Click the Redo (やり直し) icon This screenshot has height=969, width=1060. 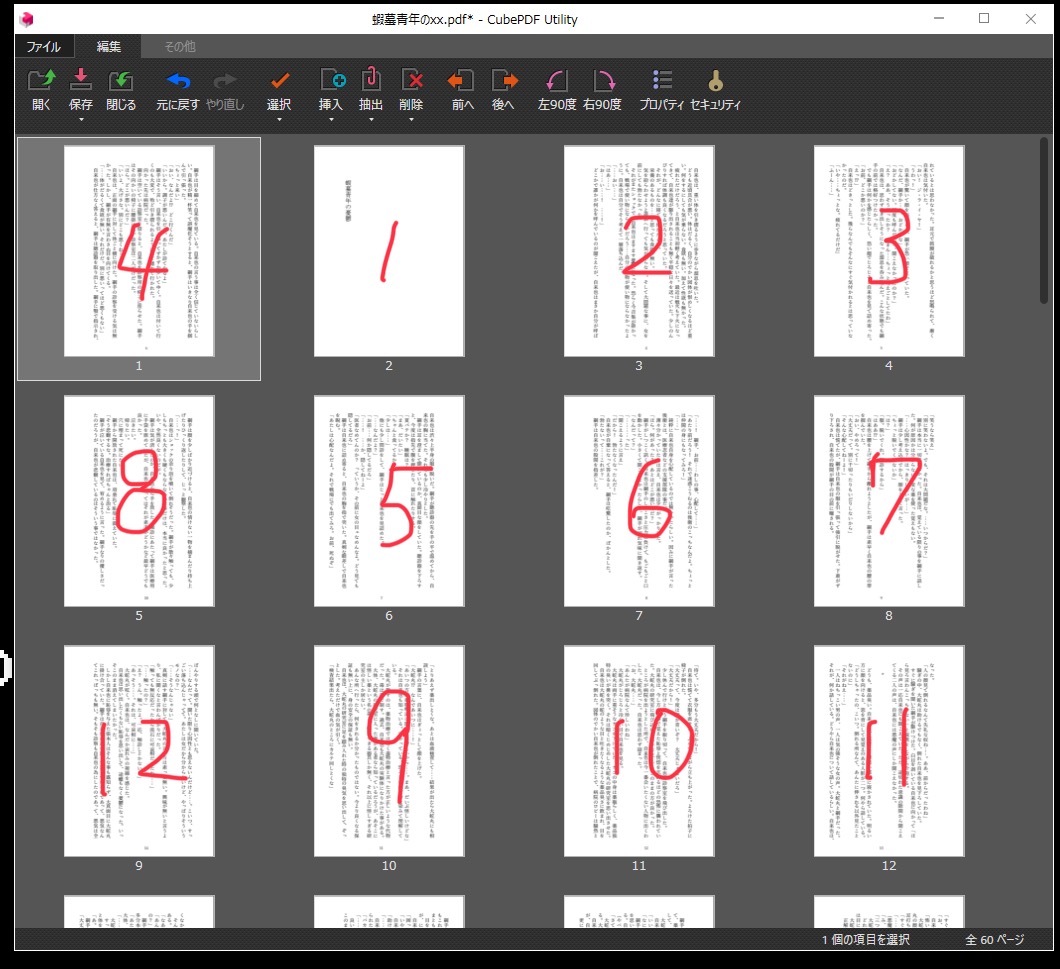tap(224, 80)
